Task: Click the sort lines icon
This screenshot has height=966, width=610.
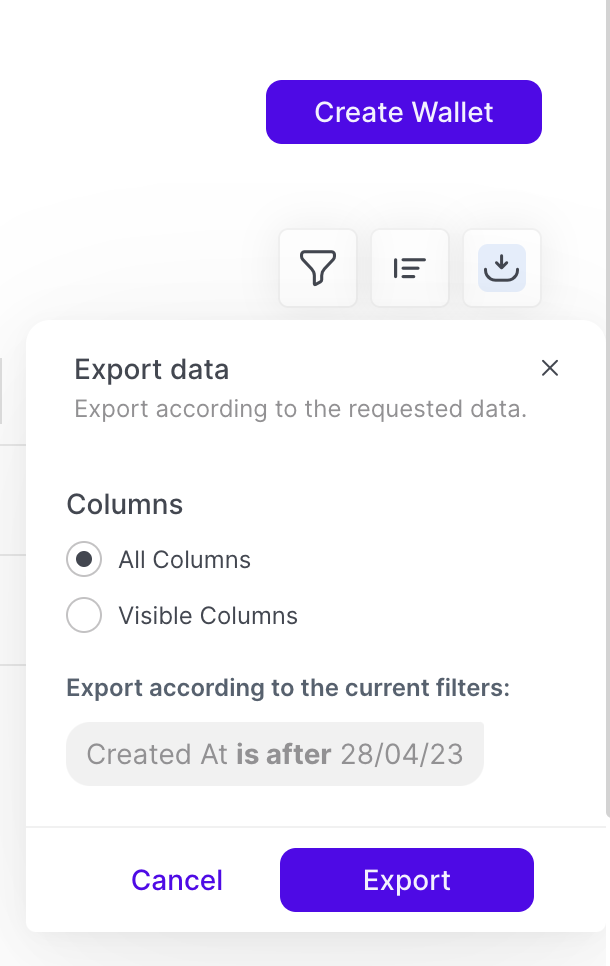Action: [409, 268]
